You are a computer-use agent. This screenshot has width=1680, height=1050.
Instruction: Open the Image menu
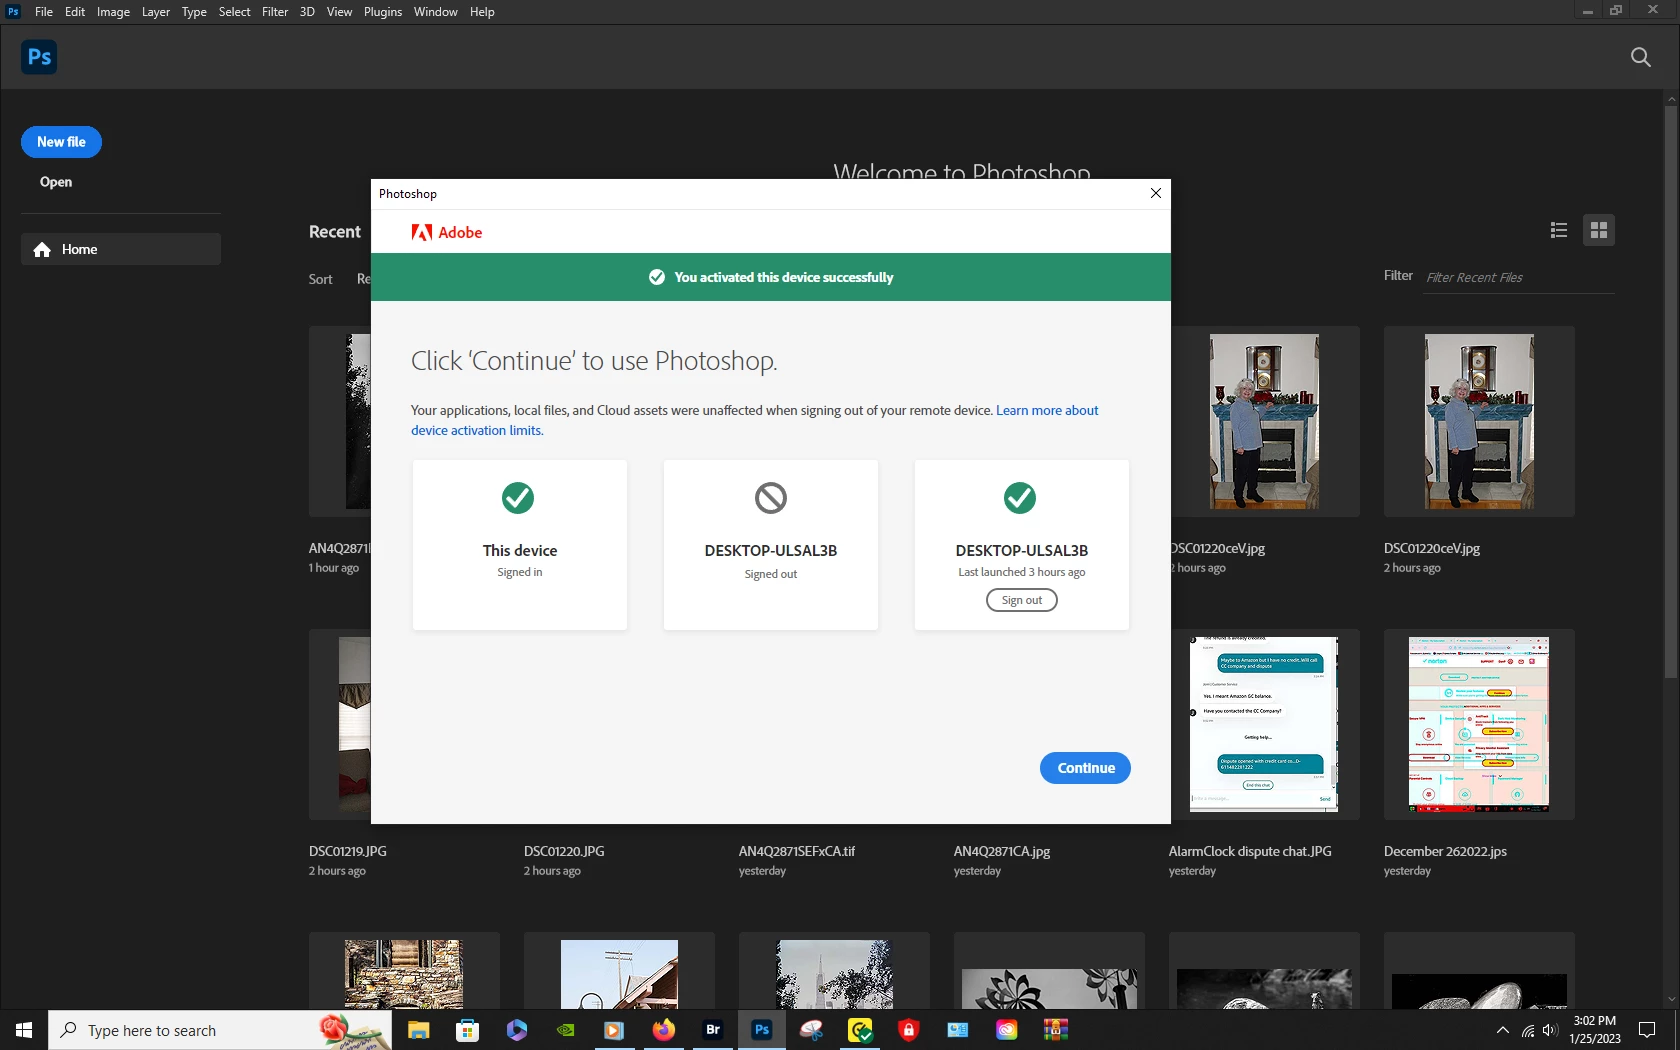pyautogui.click(x=113, y=12)
